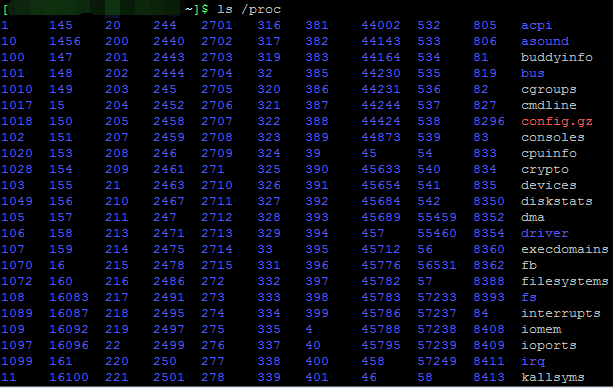The image size is (613, 388).
Task: Select process ID '55460'
Action: [437, 234]
